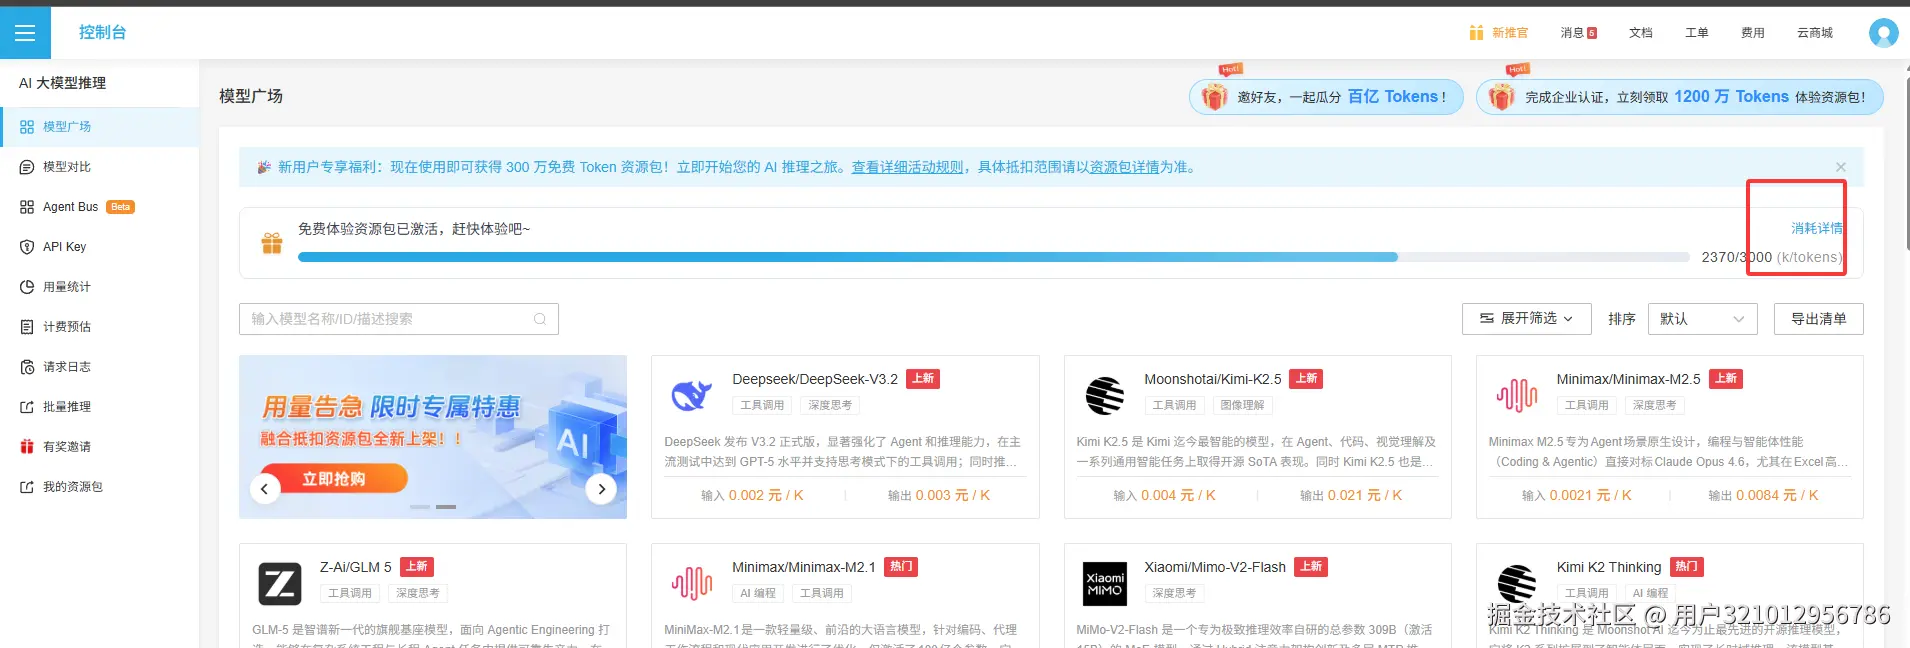Click 图像理解 tag on Kimi-K2.5

(x=1242, y=405)
